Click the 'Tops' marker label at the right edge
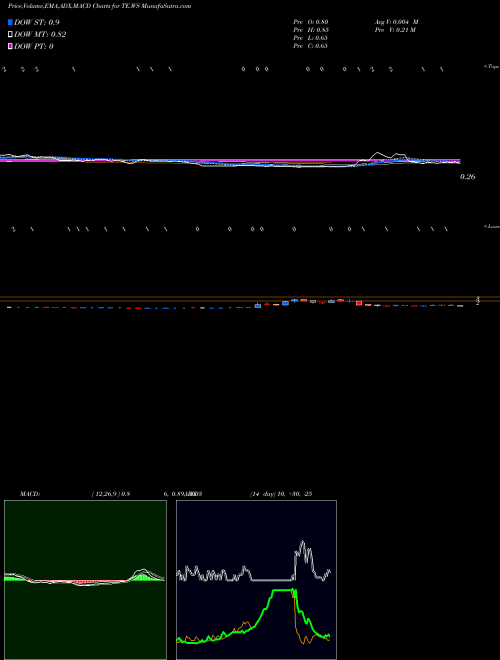This screenshot has height=660, width=500. point(491,67)
